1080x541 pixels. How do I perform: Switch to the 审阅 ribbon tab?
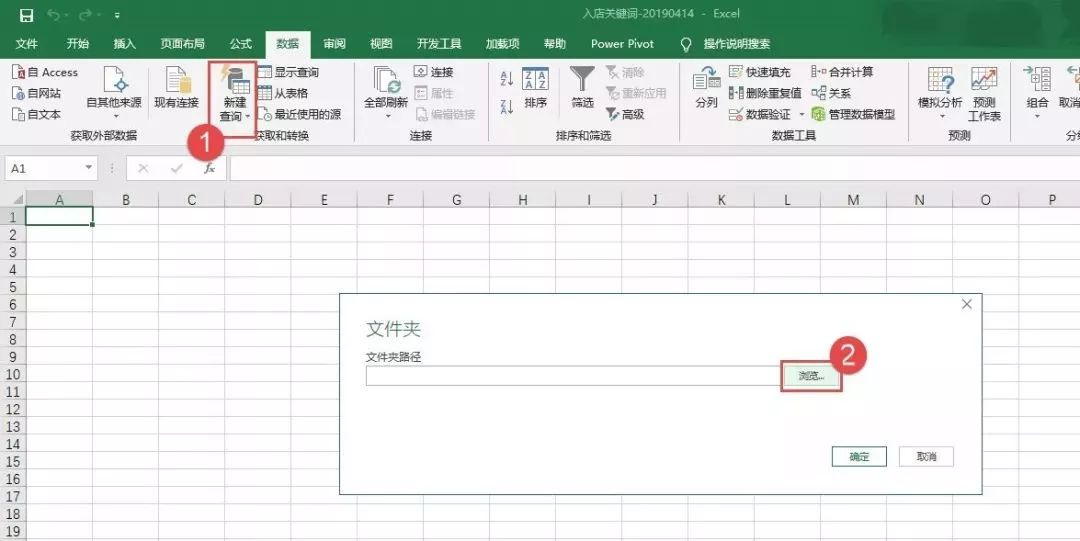coord(335,43)
